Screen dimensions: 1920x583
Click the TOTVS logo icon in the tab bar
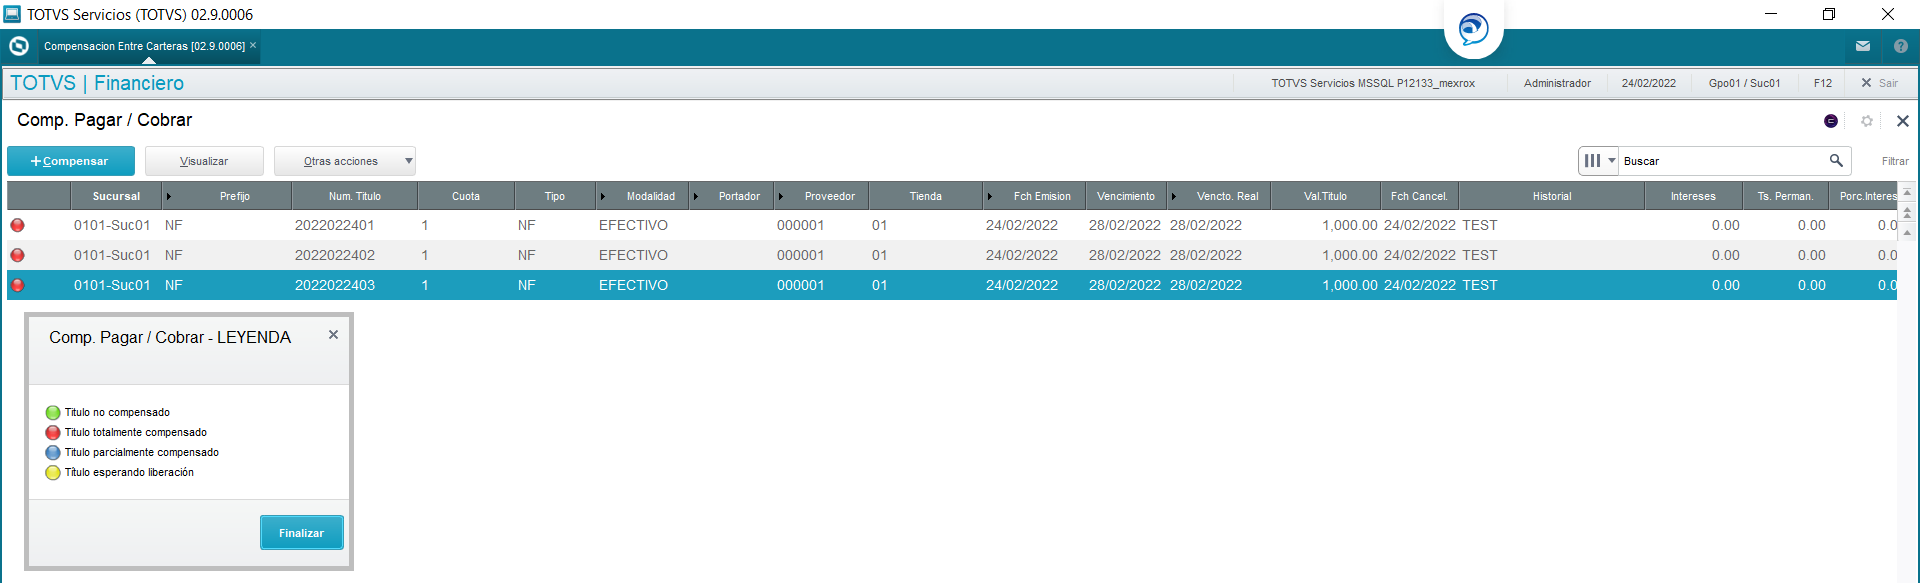(x=19, y=46)
